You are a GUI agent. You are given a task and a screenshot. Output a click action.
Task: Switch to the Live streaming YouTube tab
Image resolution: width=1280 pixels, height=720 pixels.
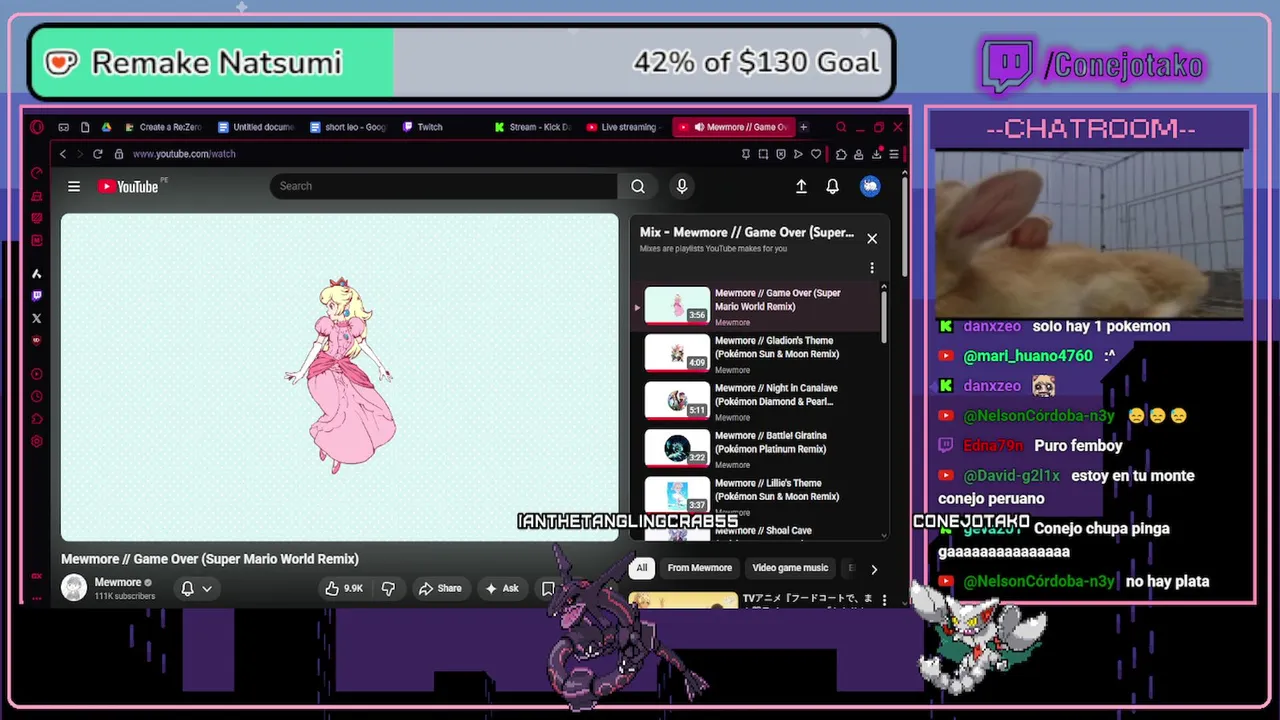625,127
